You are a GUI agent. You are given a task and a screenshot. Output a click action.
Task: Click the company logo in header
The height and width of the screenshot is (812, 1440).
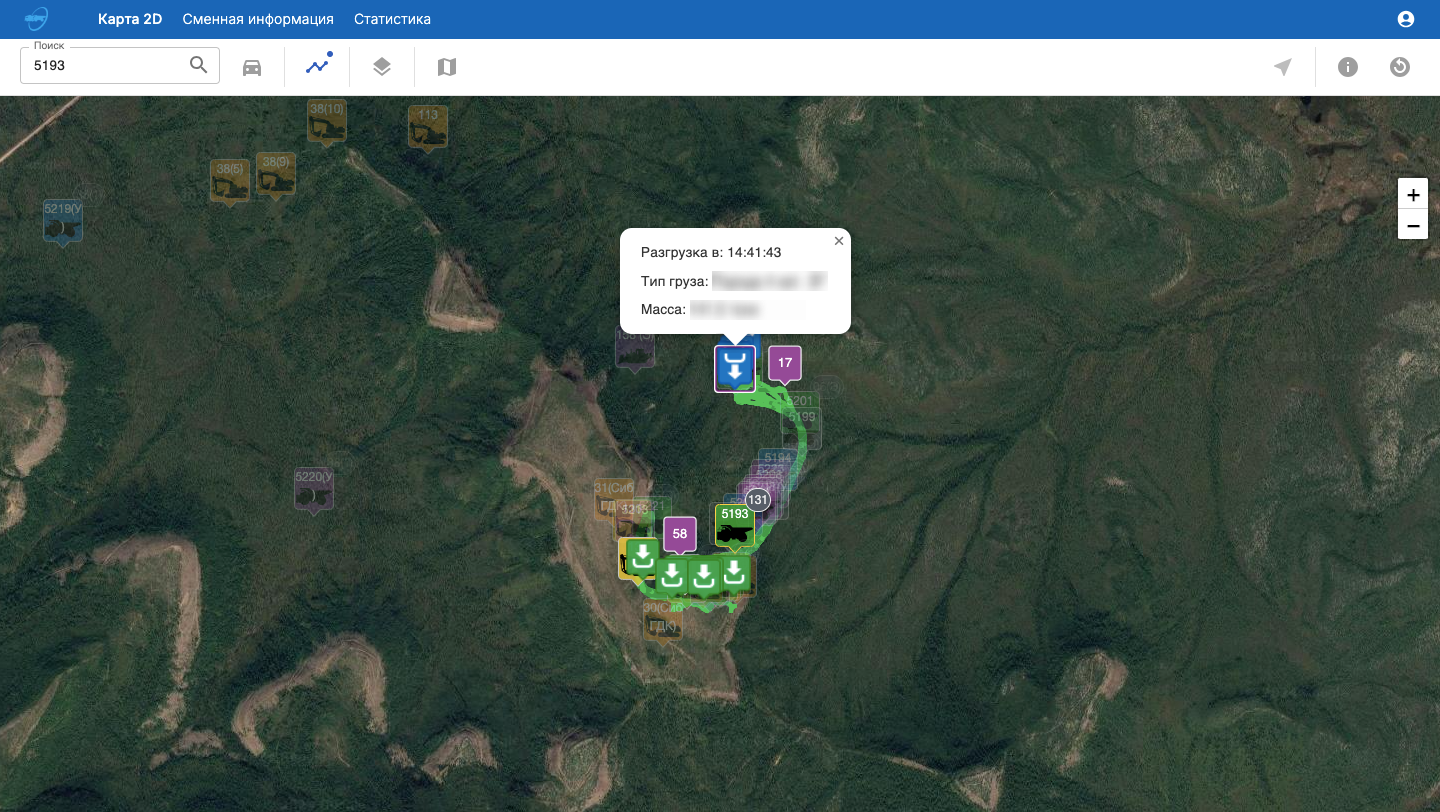[x=38, y=19]
